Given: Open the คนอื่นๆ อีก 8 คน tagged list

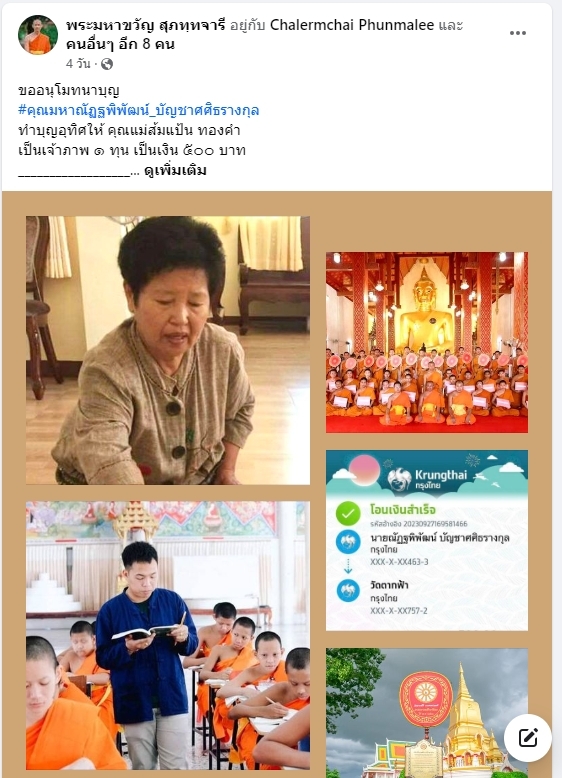Looking at the screenshot, I should pos(120,44).
